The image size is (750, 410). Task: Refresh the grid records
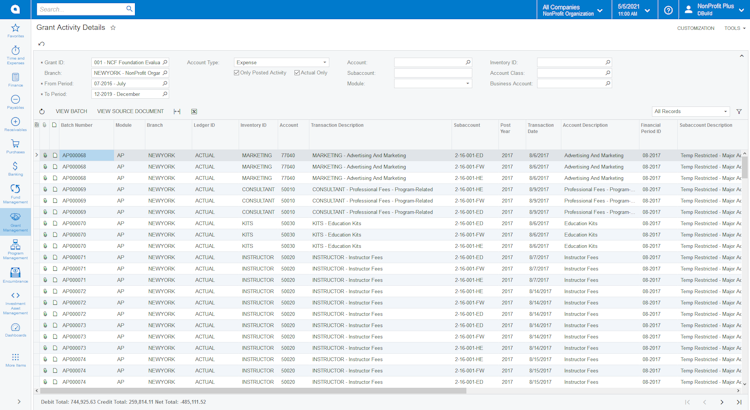coord(42,112)
